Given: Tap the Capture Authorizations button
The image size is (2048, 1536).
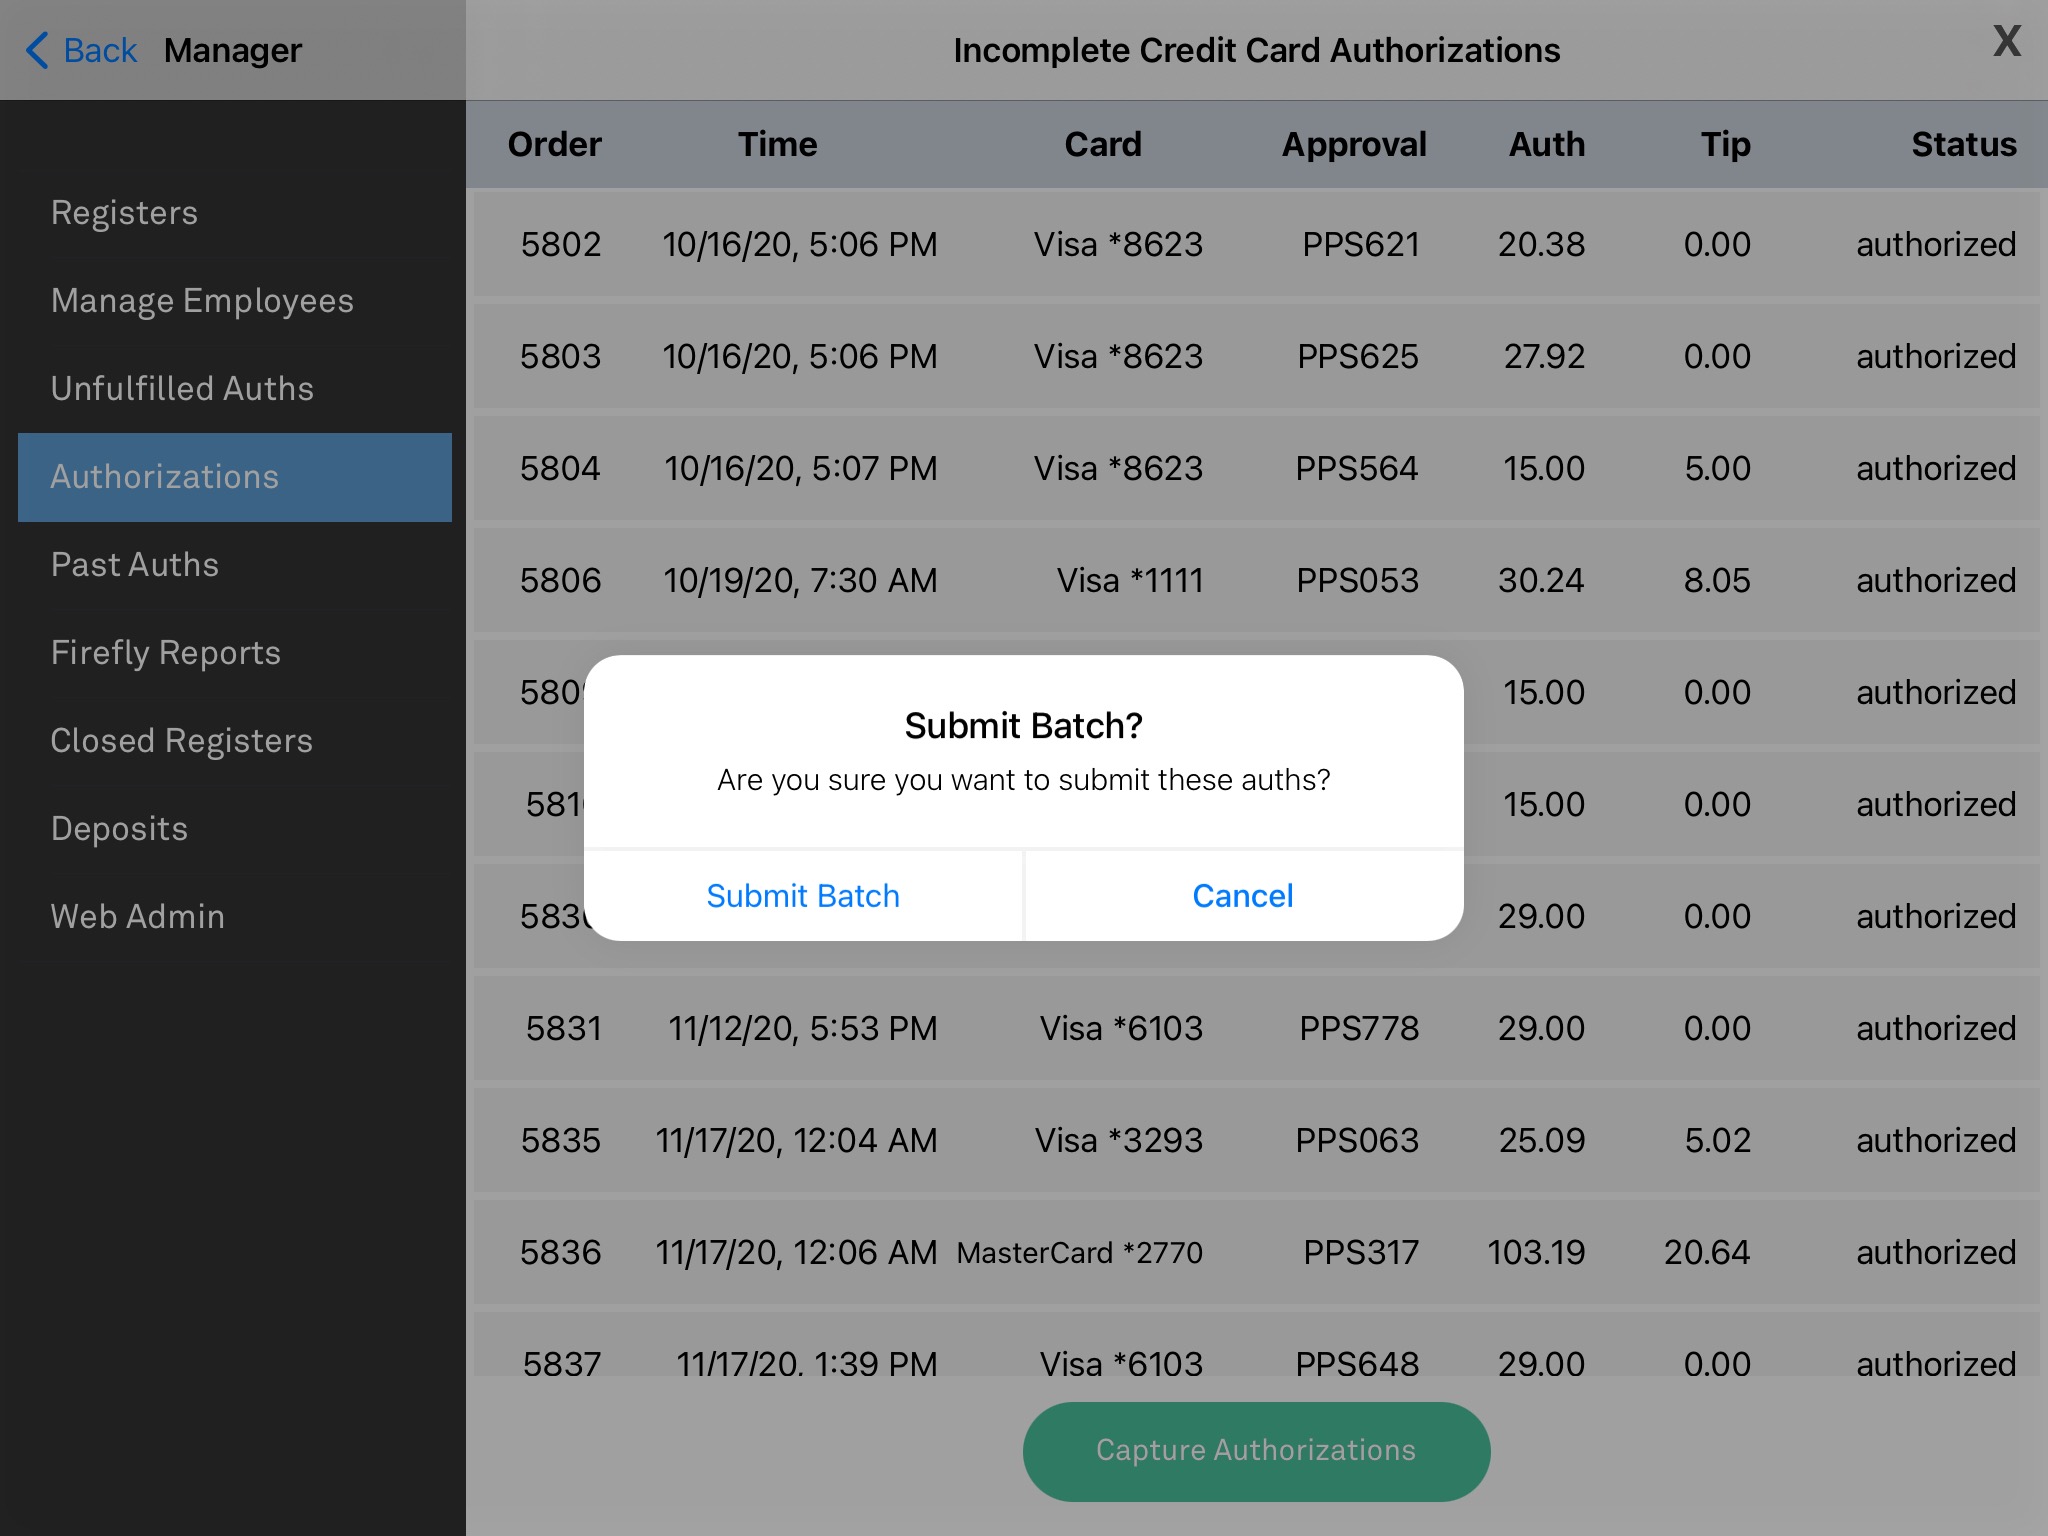Looking at the screenshot, I should pyautogui.click(x=1256, y=1451).
